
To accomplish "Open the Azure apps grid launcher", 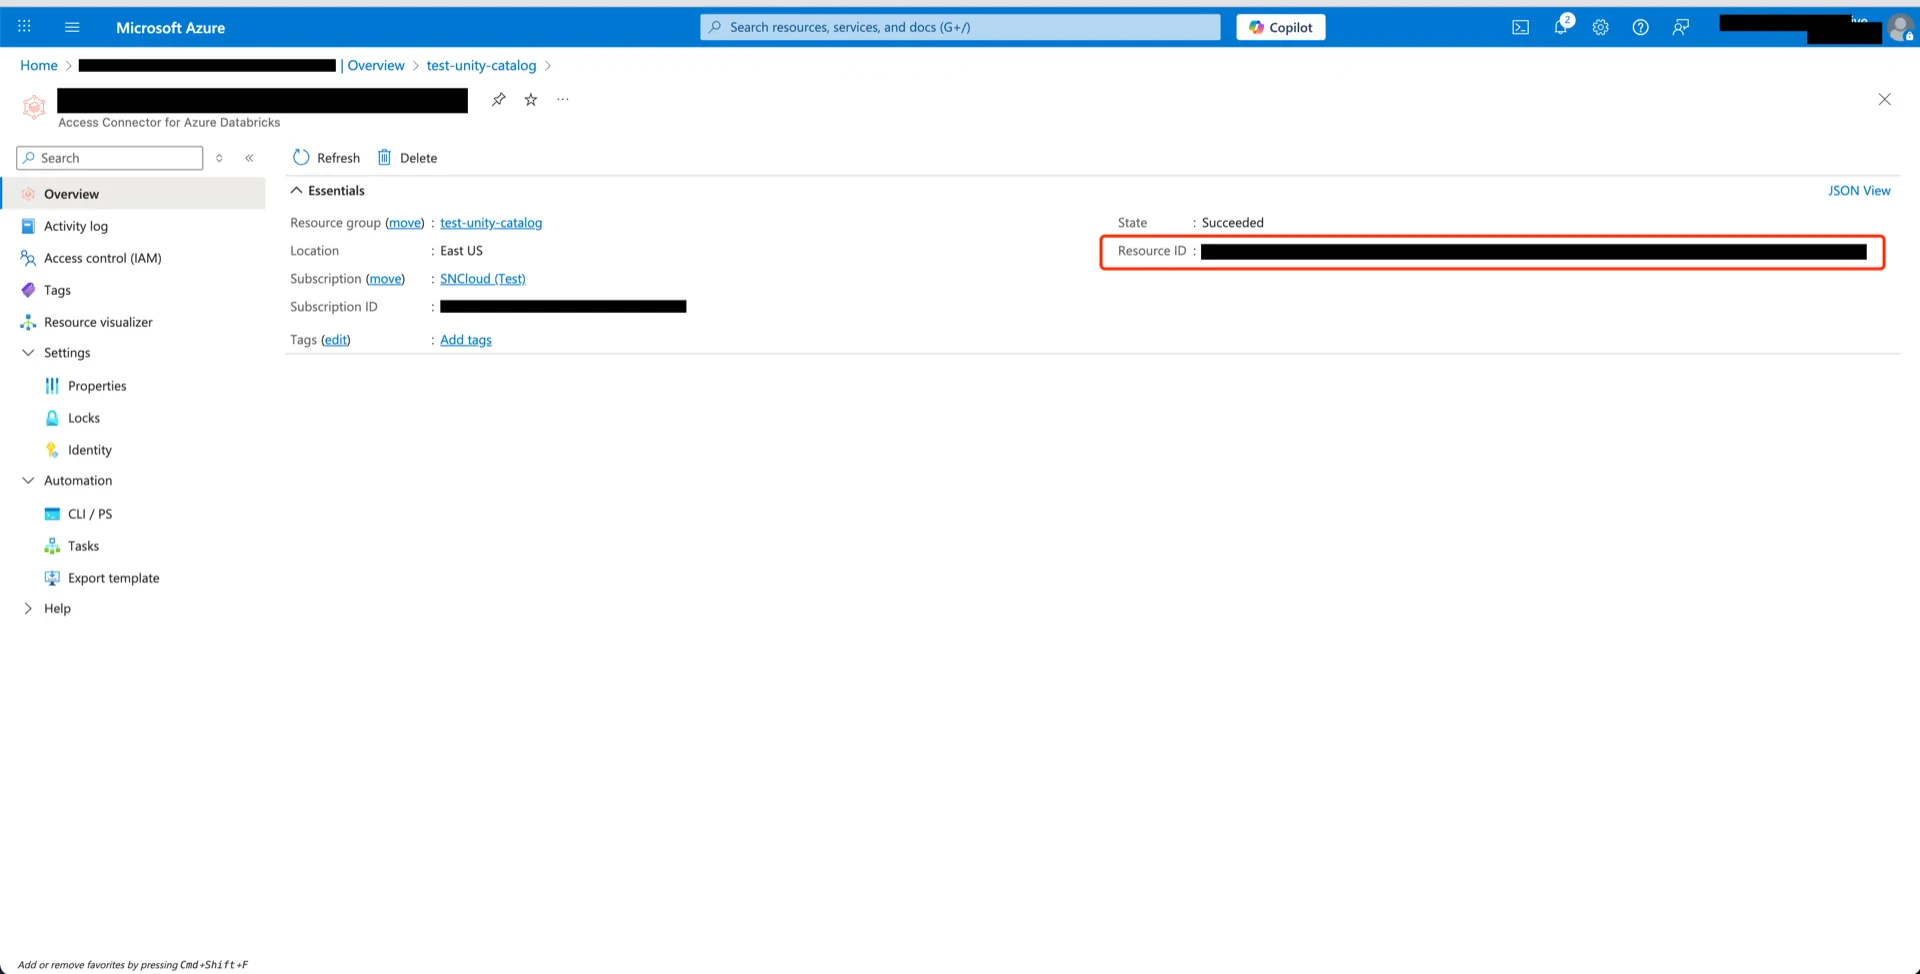I will (25, 27).
